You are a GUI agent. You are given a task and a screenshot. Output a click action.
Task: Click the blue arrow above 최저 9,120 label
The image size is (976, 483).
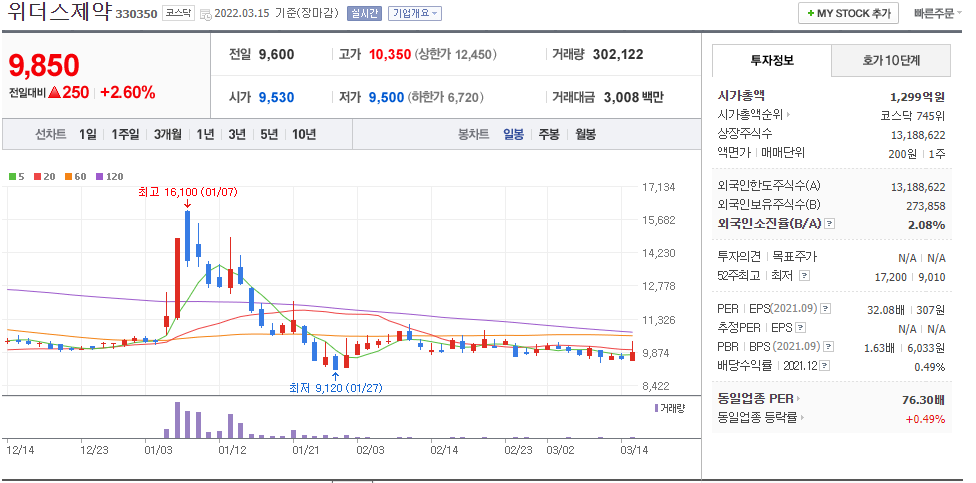(x=336, y=375)
